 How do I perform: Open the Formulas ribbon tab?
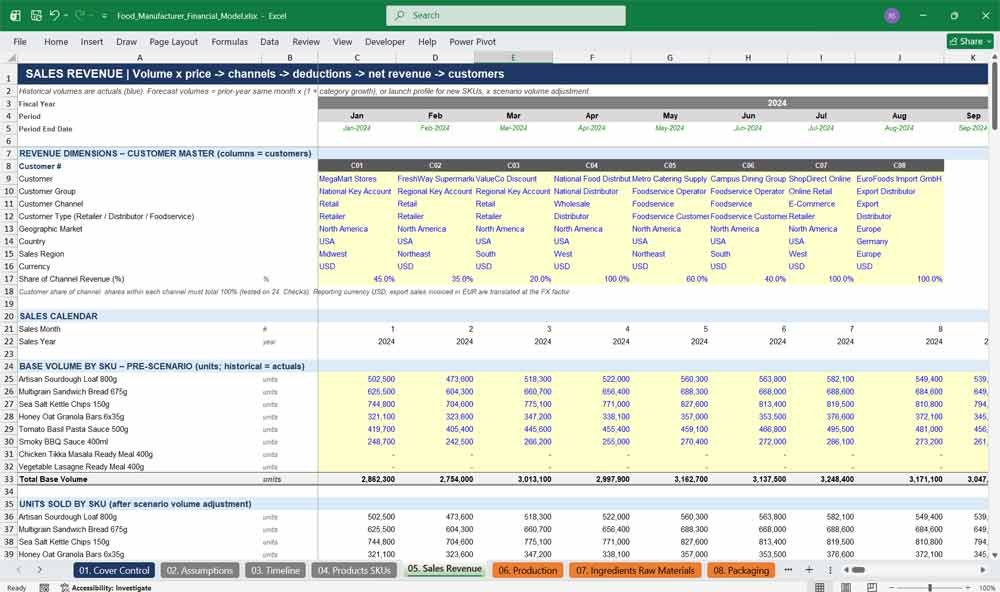[x=230, y=41]
